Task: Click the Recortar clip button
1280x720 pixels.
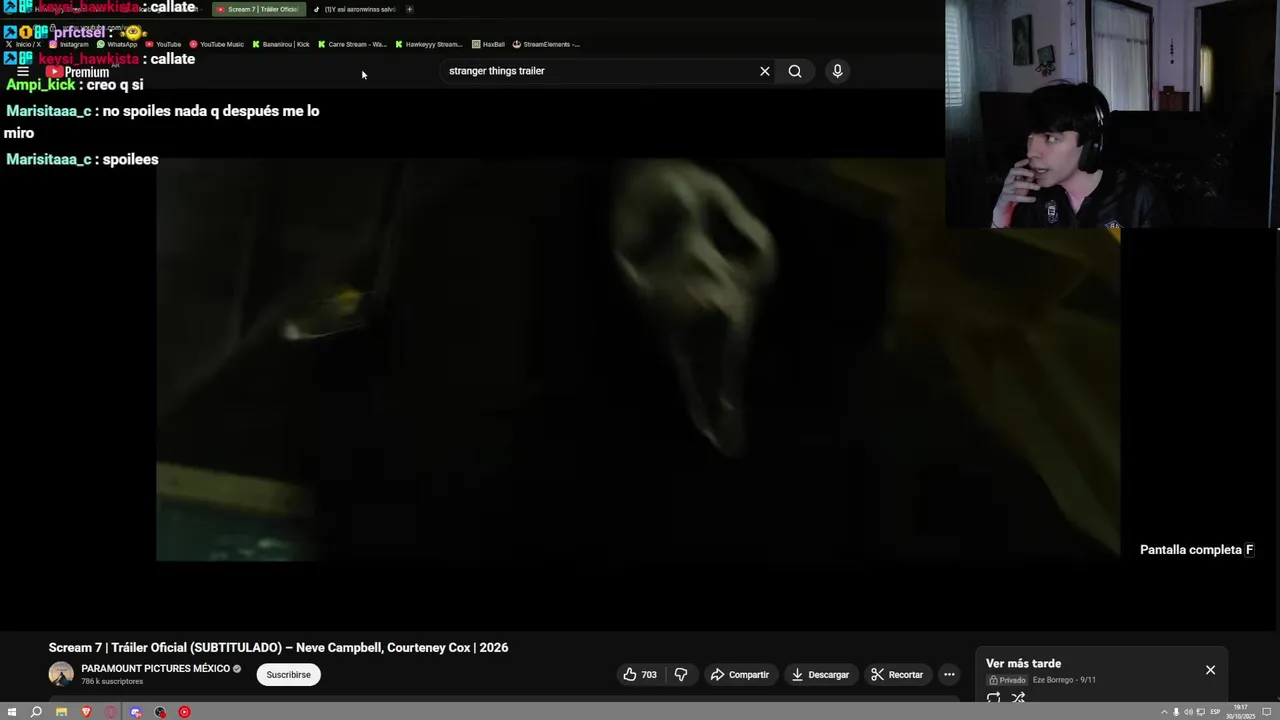Action: (x=897, y=675)
